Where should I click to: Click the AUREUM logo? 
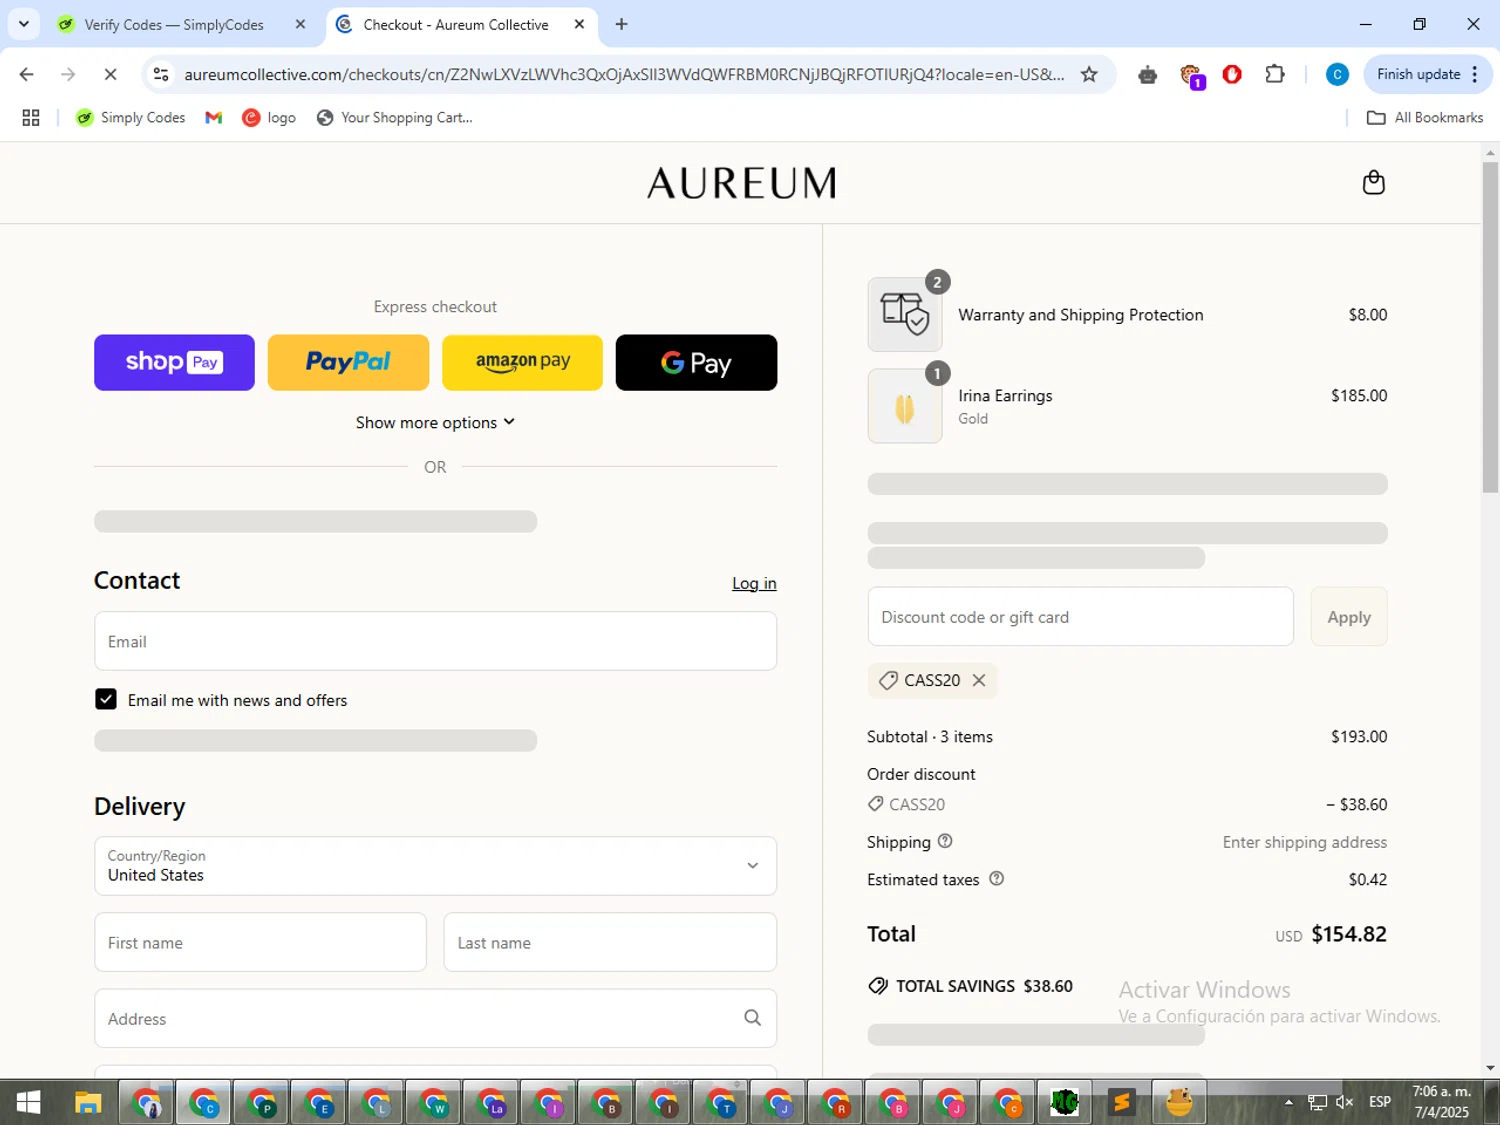(x=741, y=183)
